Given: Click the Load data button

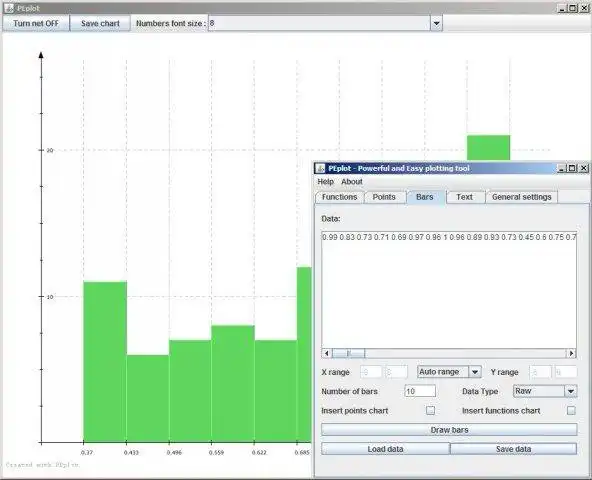Looking at the screenshot, I should [x=385, y=449].
